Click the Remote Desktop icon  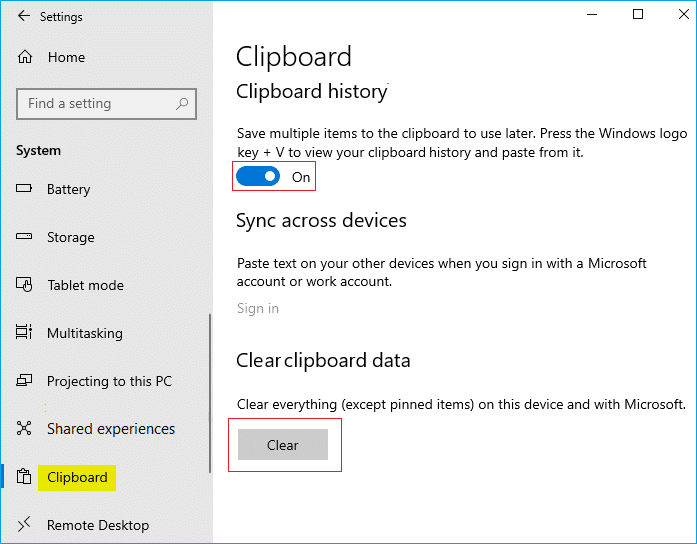(26, 525)
